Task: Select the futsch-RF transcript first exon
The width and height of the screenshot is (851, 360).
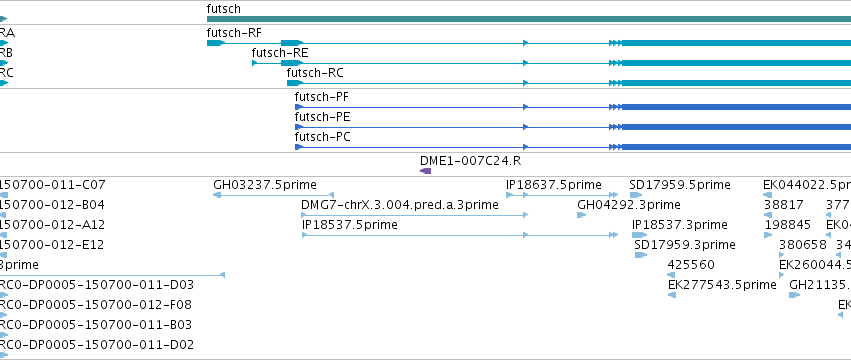Action: 215,42
